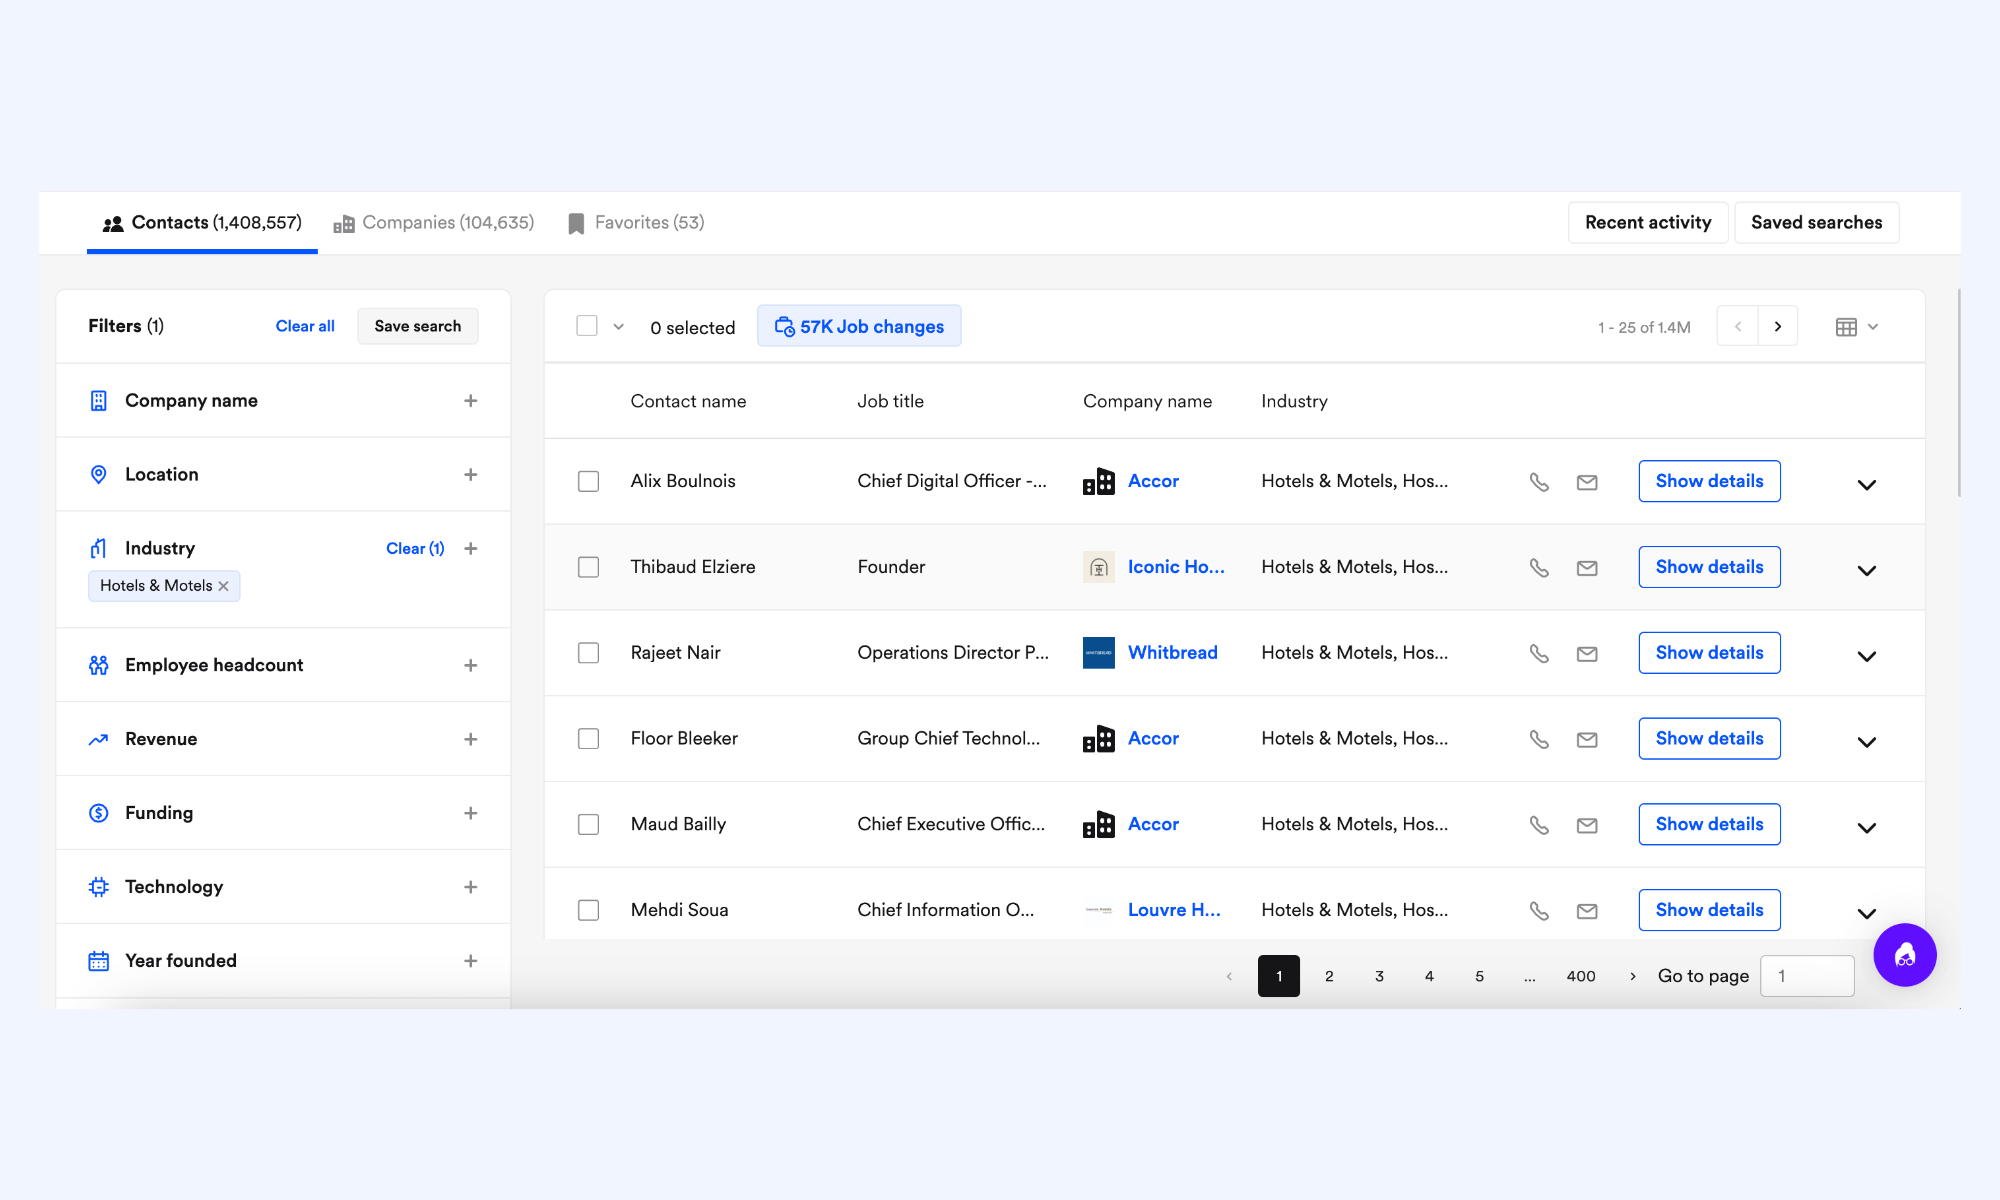Click Accor logo in Floor Bleeker row
The image size is (2000, 1200).
point(1099,739)
